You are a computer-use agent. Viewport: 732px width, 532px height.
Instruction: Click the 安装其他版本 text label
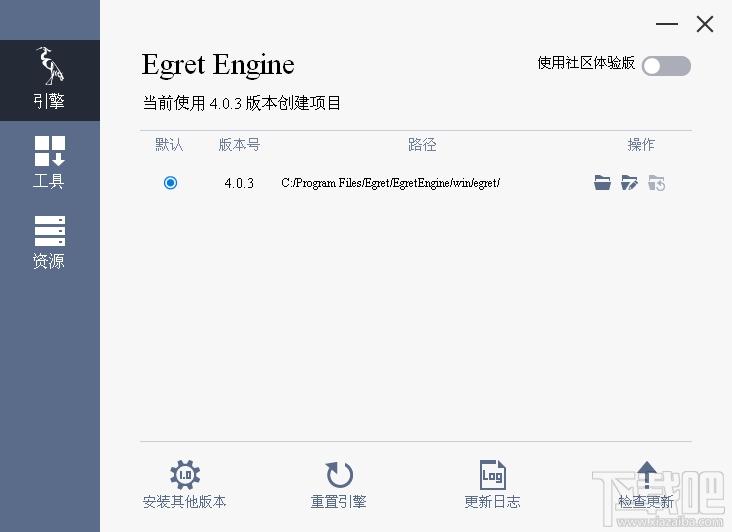[184, 502]
